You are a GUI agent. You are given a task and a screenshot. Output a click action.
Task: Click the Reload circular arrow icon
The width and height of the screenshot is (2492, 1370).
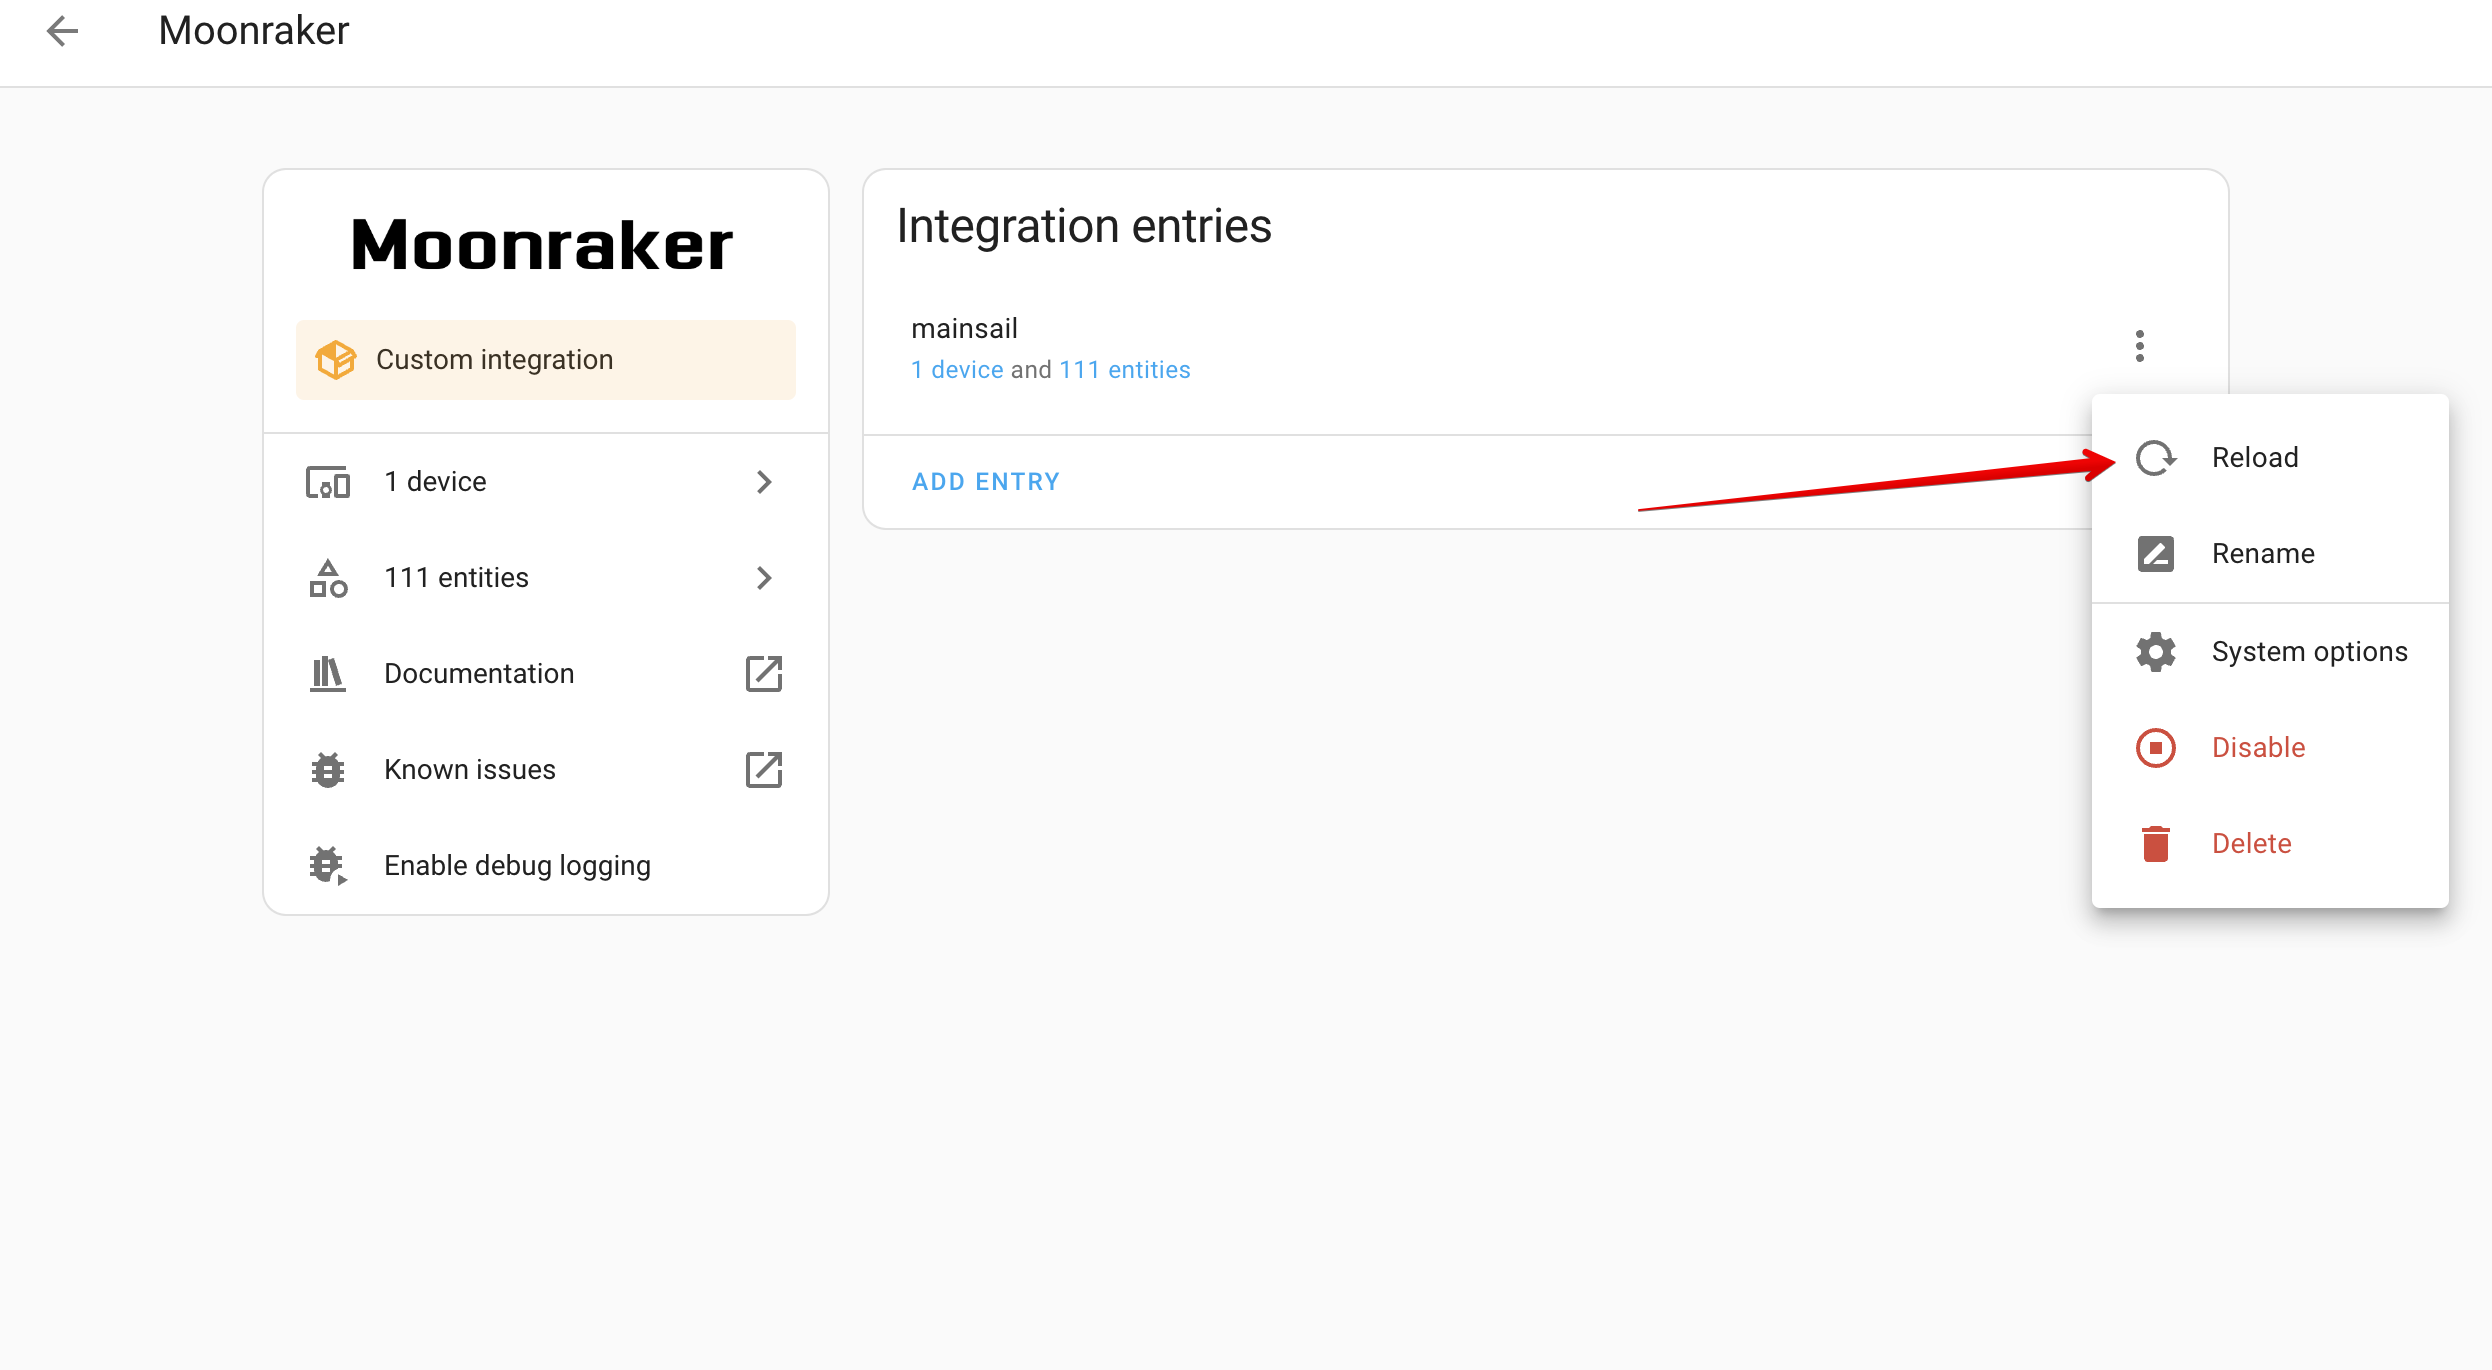pos(2155,458)
